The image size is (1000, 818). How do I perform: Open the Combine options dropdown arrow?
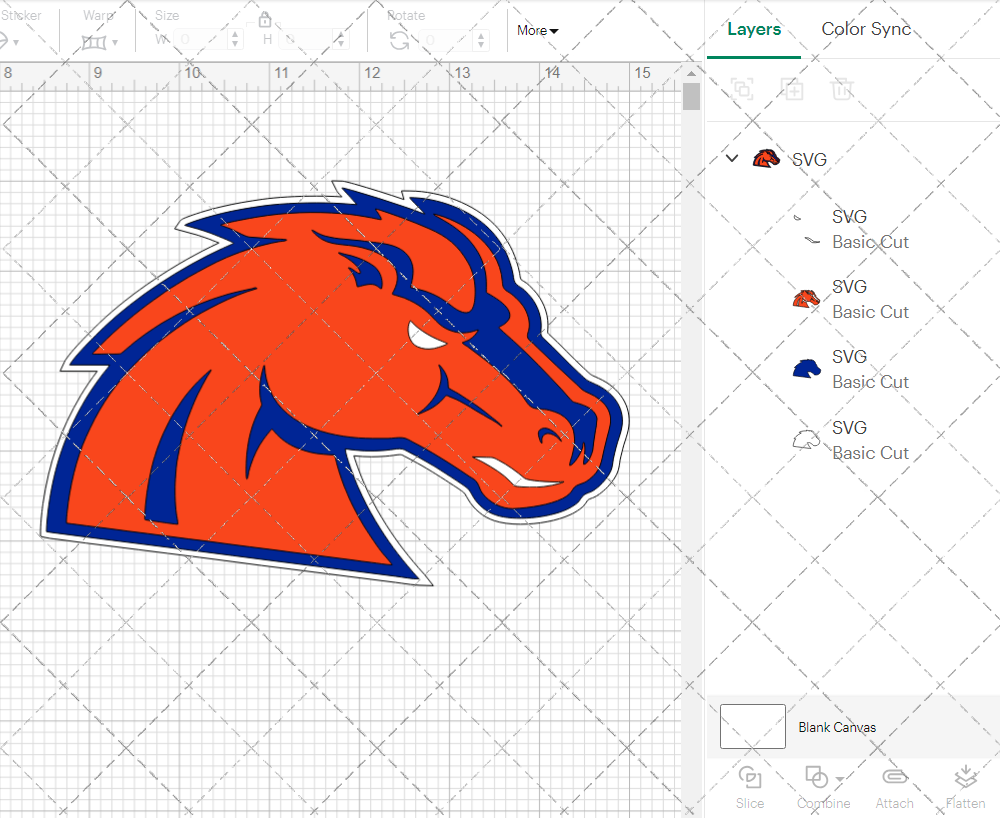click(x=838, y=778)
